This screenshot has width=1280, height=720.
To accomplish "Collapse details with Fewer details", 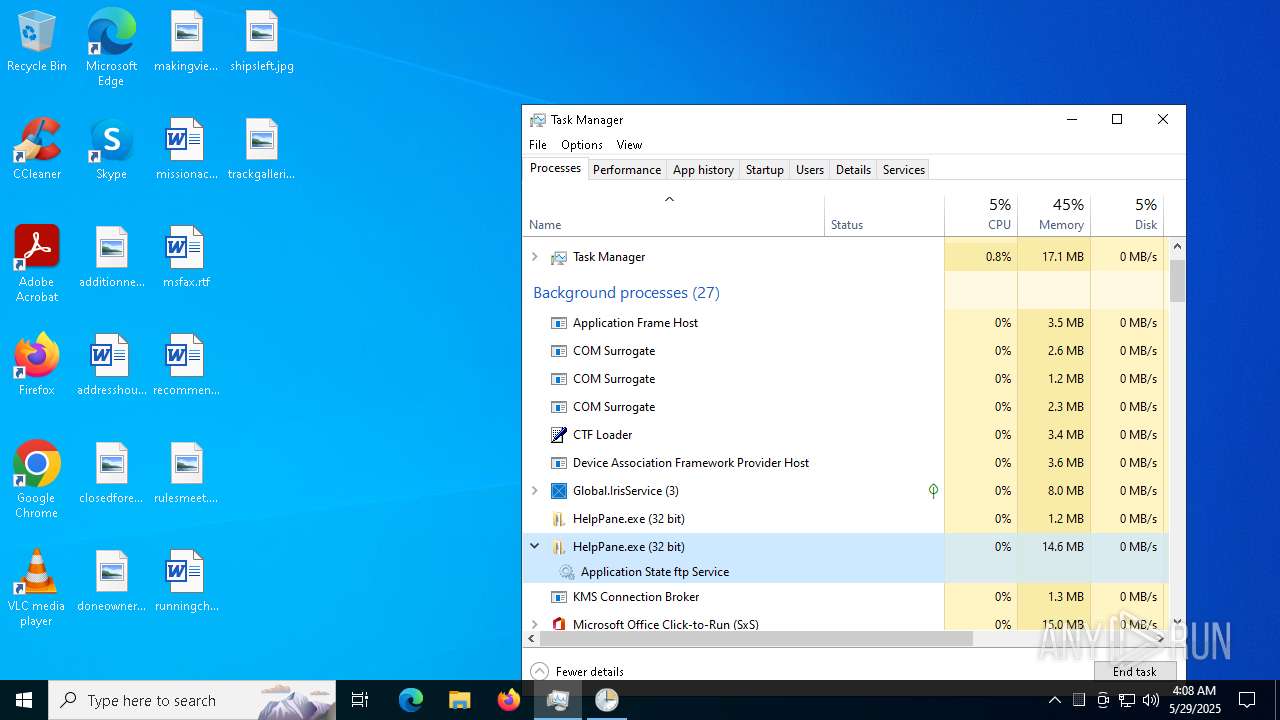I will pos(577,672).
